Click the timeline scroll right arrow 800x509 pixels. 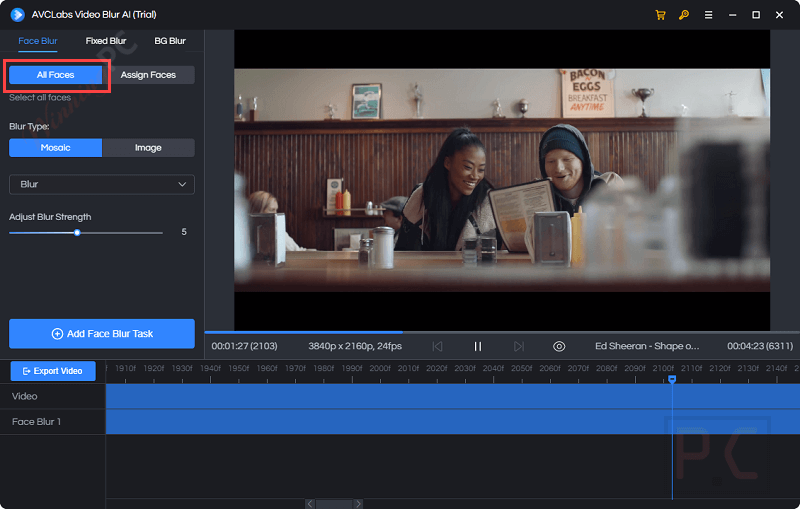358,504
